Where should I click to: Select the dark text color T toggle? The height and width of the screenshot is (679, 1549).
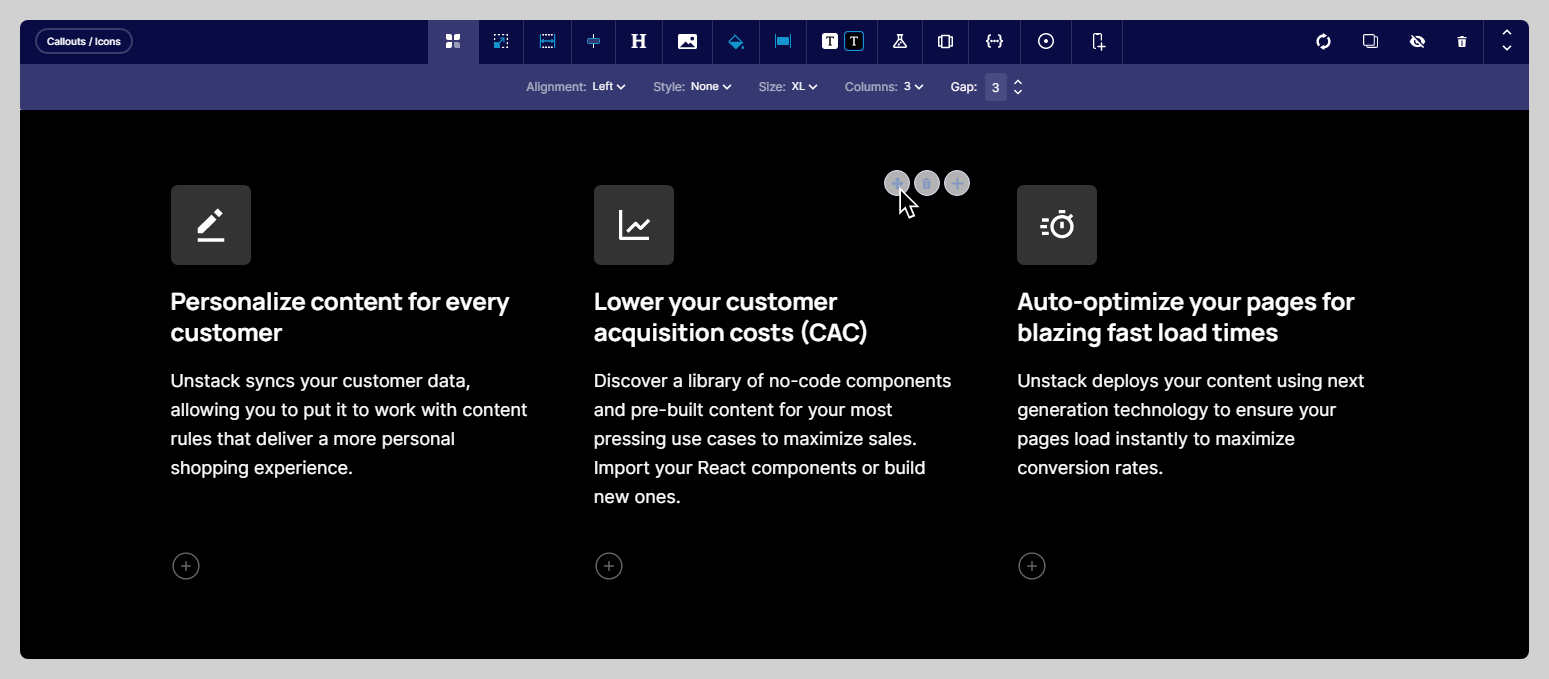pyautogui.click(x=854, y=42)
